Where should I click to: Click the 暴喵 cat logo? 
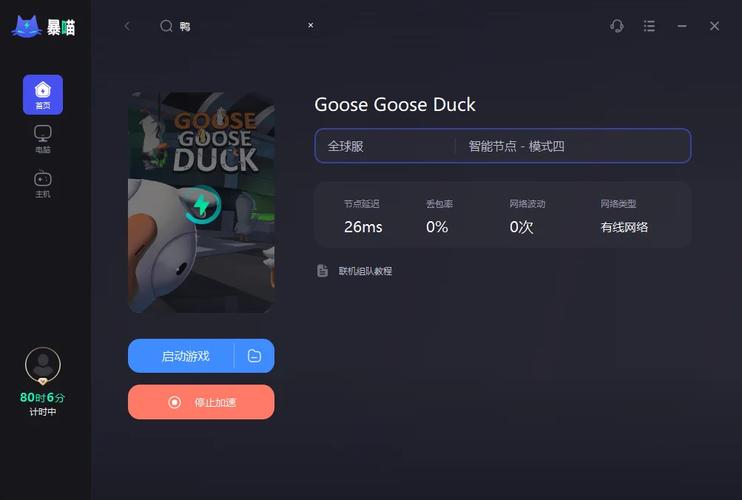[44, 27]
